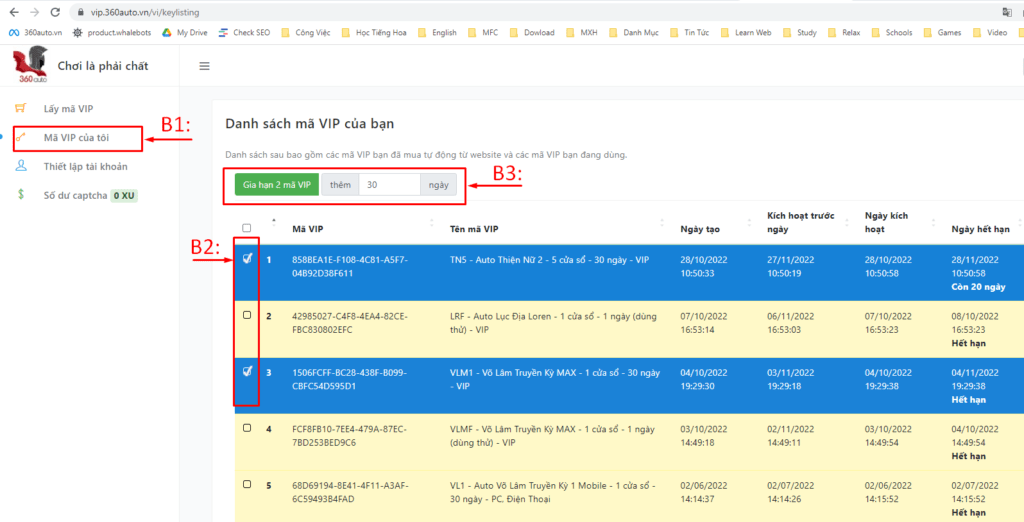The height and width of the screenshot is (522, 1024).
Task: Check row 5 checkbox for VL1 key
Action: coord(247,484)
